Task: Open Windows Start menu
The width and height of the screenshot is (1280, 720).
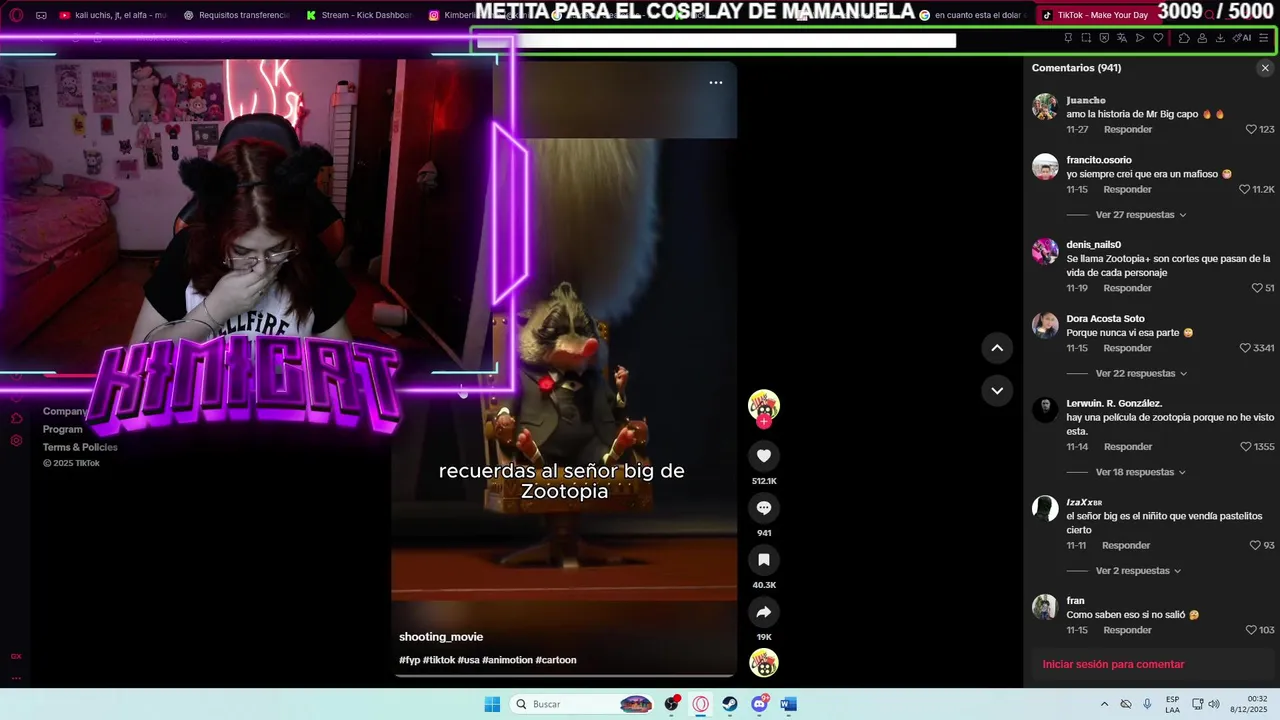Action: tap(492, 704)
